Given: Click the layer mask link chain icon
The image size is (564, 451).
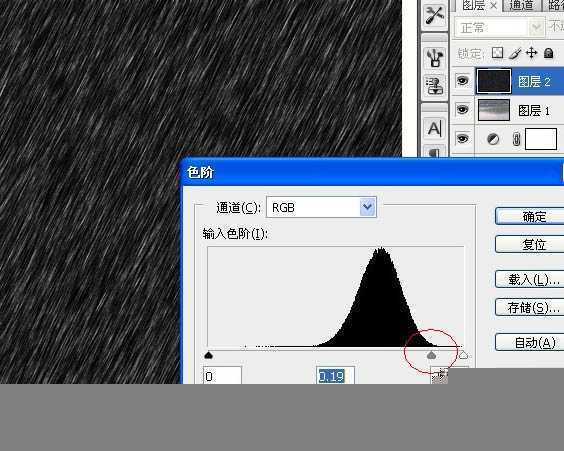Looking at the screenshot, I should point(517,139).
